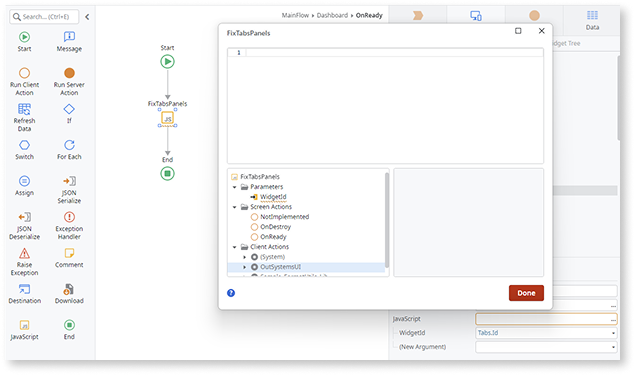This screenshot has width=635, height=375.
Task: Select OnReady screen action in tree
Action: [273, 237]
